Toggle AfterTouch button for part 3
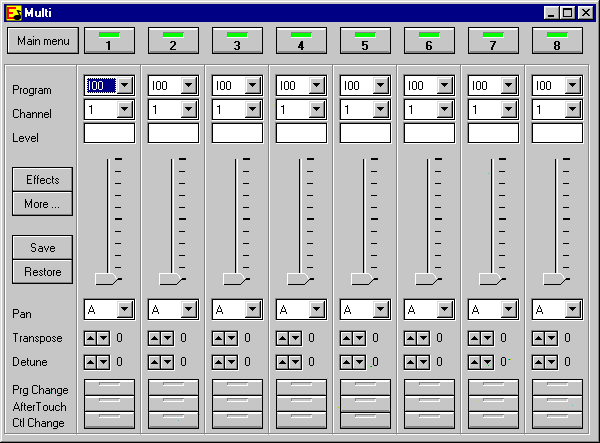600x443 pixels. [237, 403]
